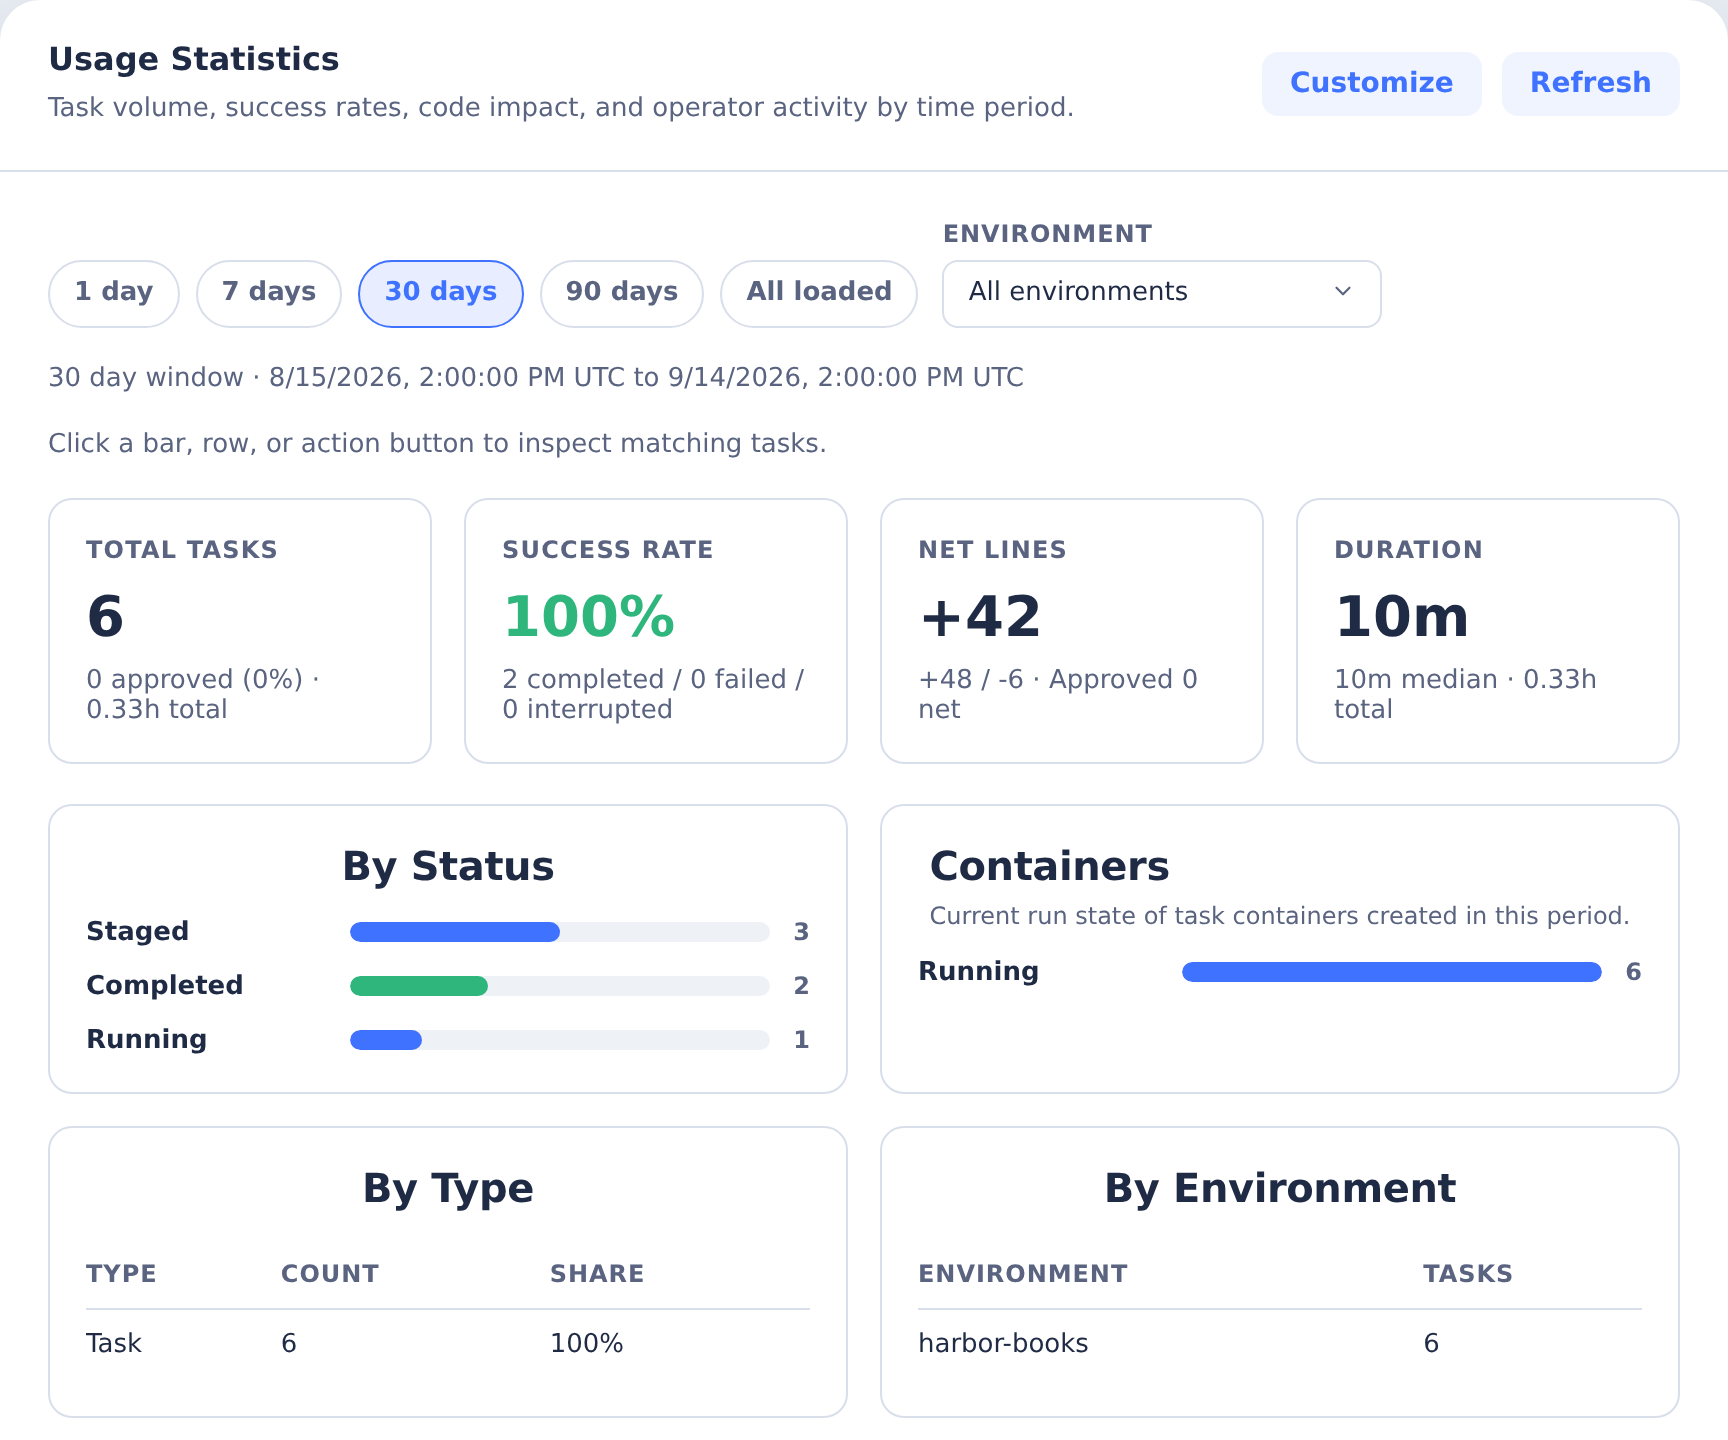The width and height of the screenshot is (1728, 1440).
Task: Refresh the usage statistics
Action: pyautogui.click(x=1590, y=83)
